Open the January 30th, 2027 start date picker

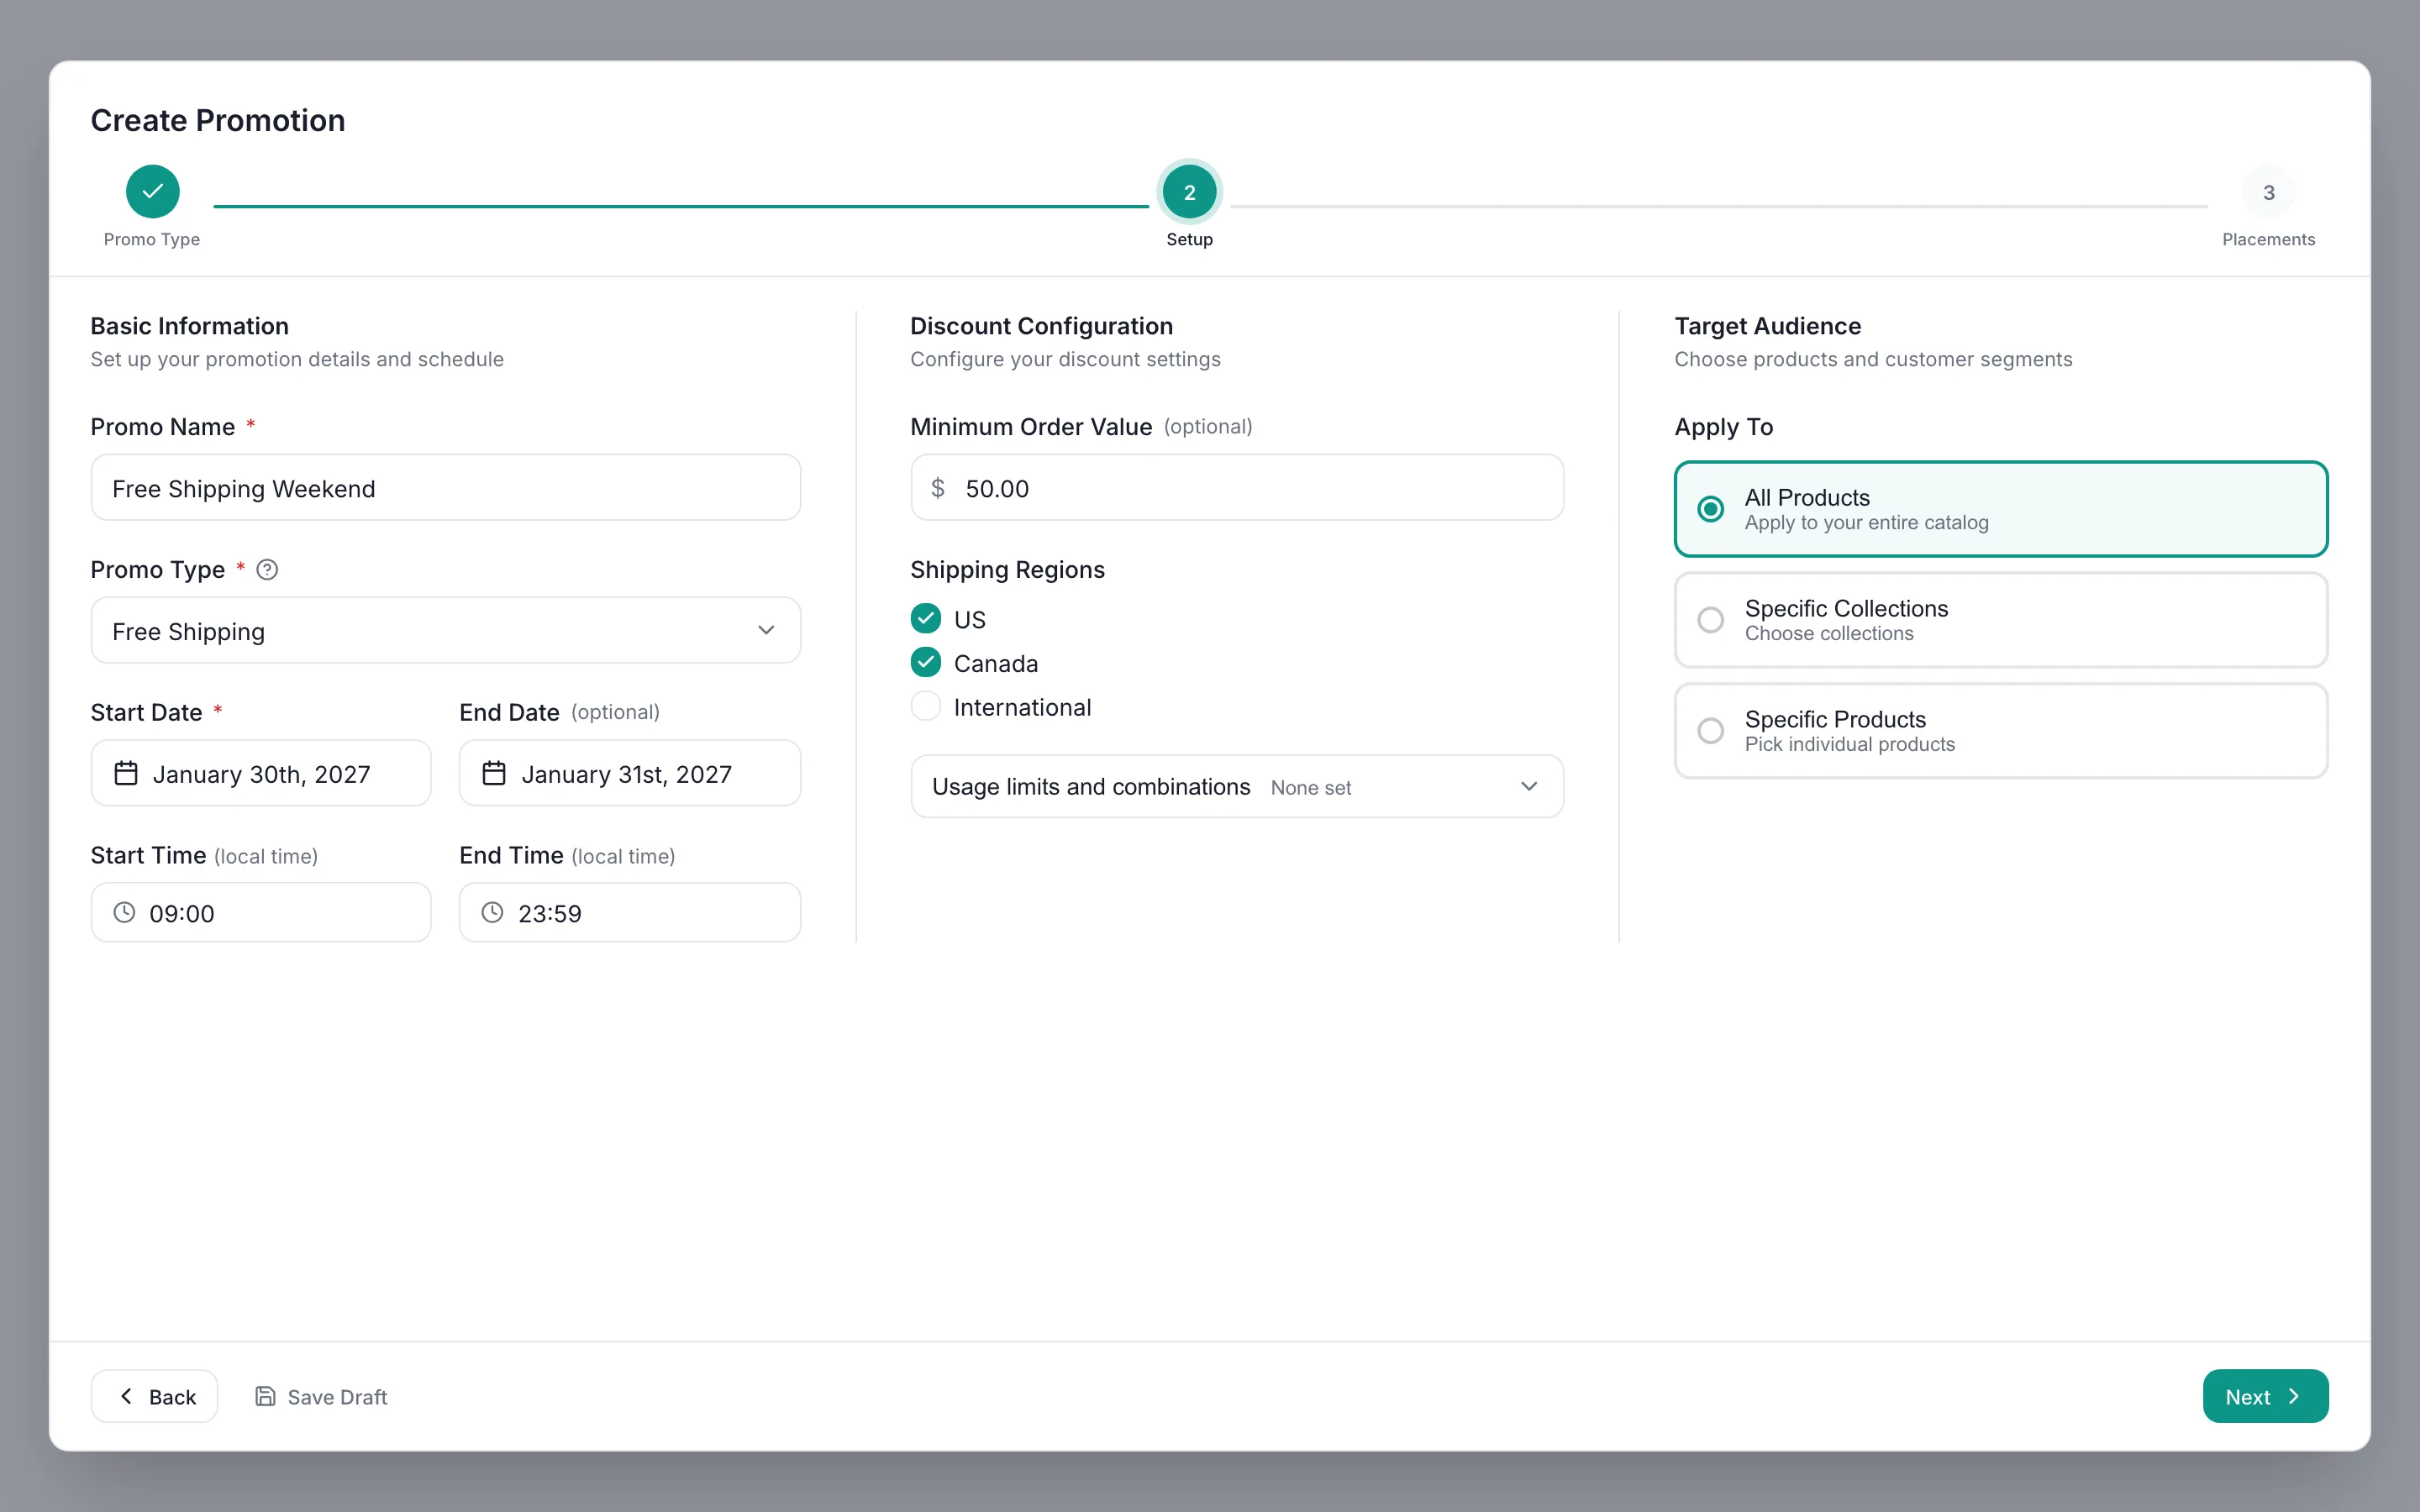[261, 773]
